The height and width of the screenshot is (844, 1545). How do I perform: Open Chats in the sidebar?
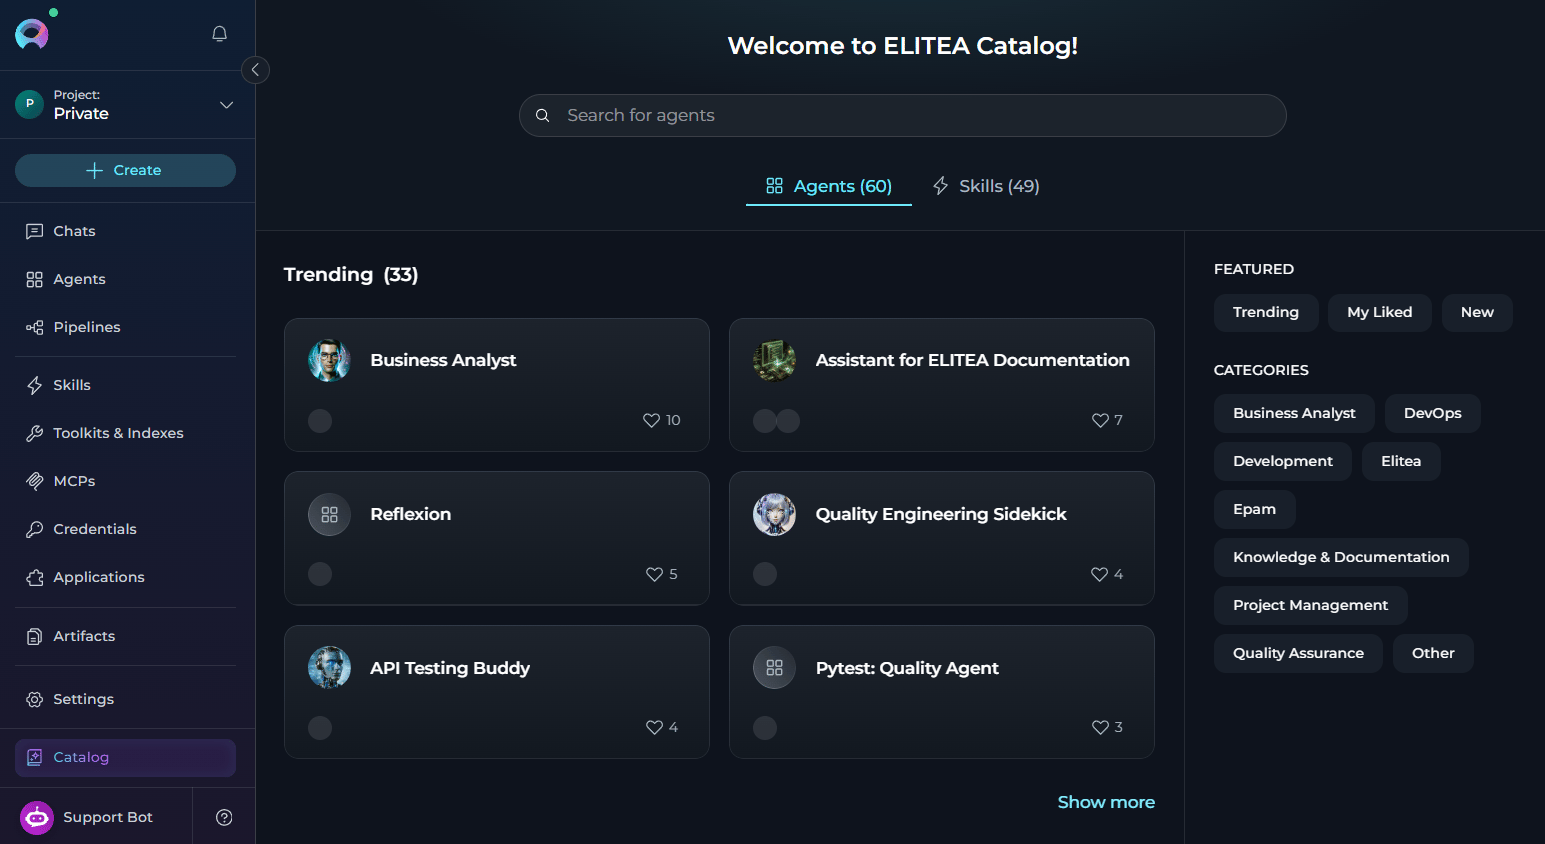(x=125, y=231)
